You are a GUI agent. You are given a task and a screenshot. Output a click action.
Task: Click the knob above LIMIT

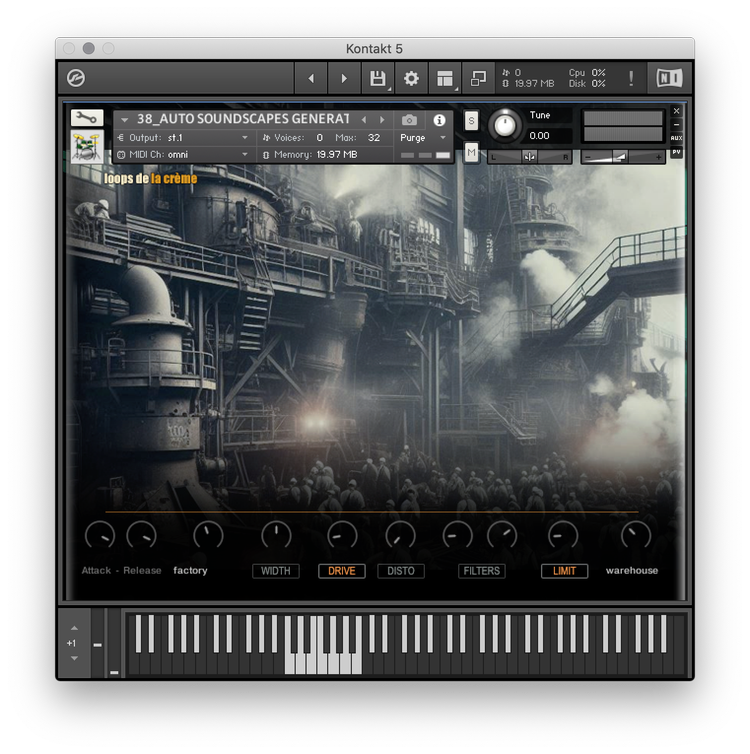pyautogui.click(x=563, y=536)
